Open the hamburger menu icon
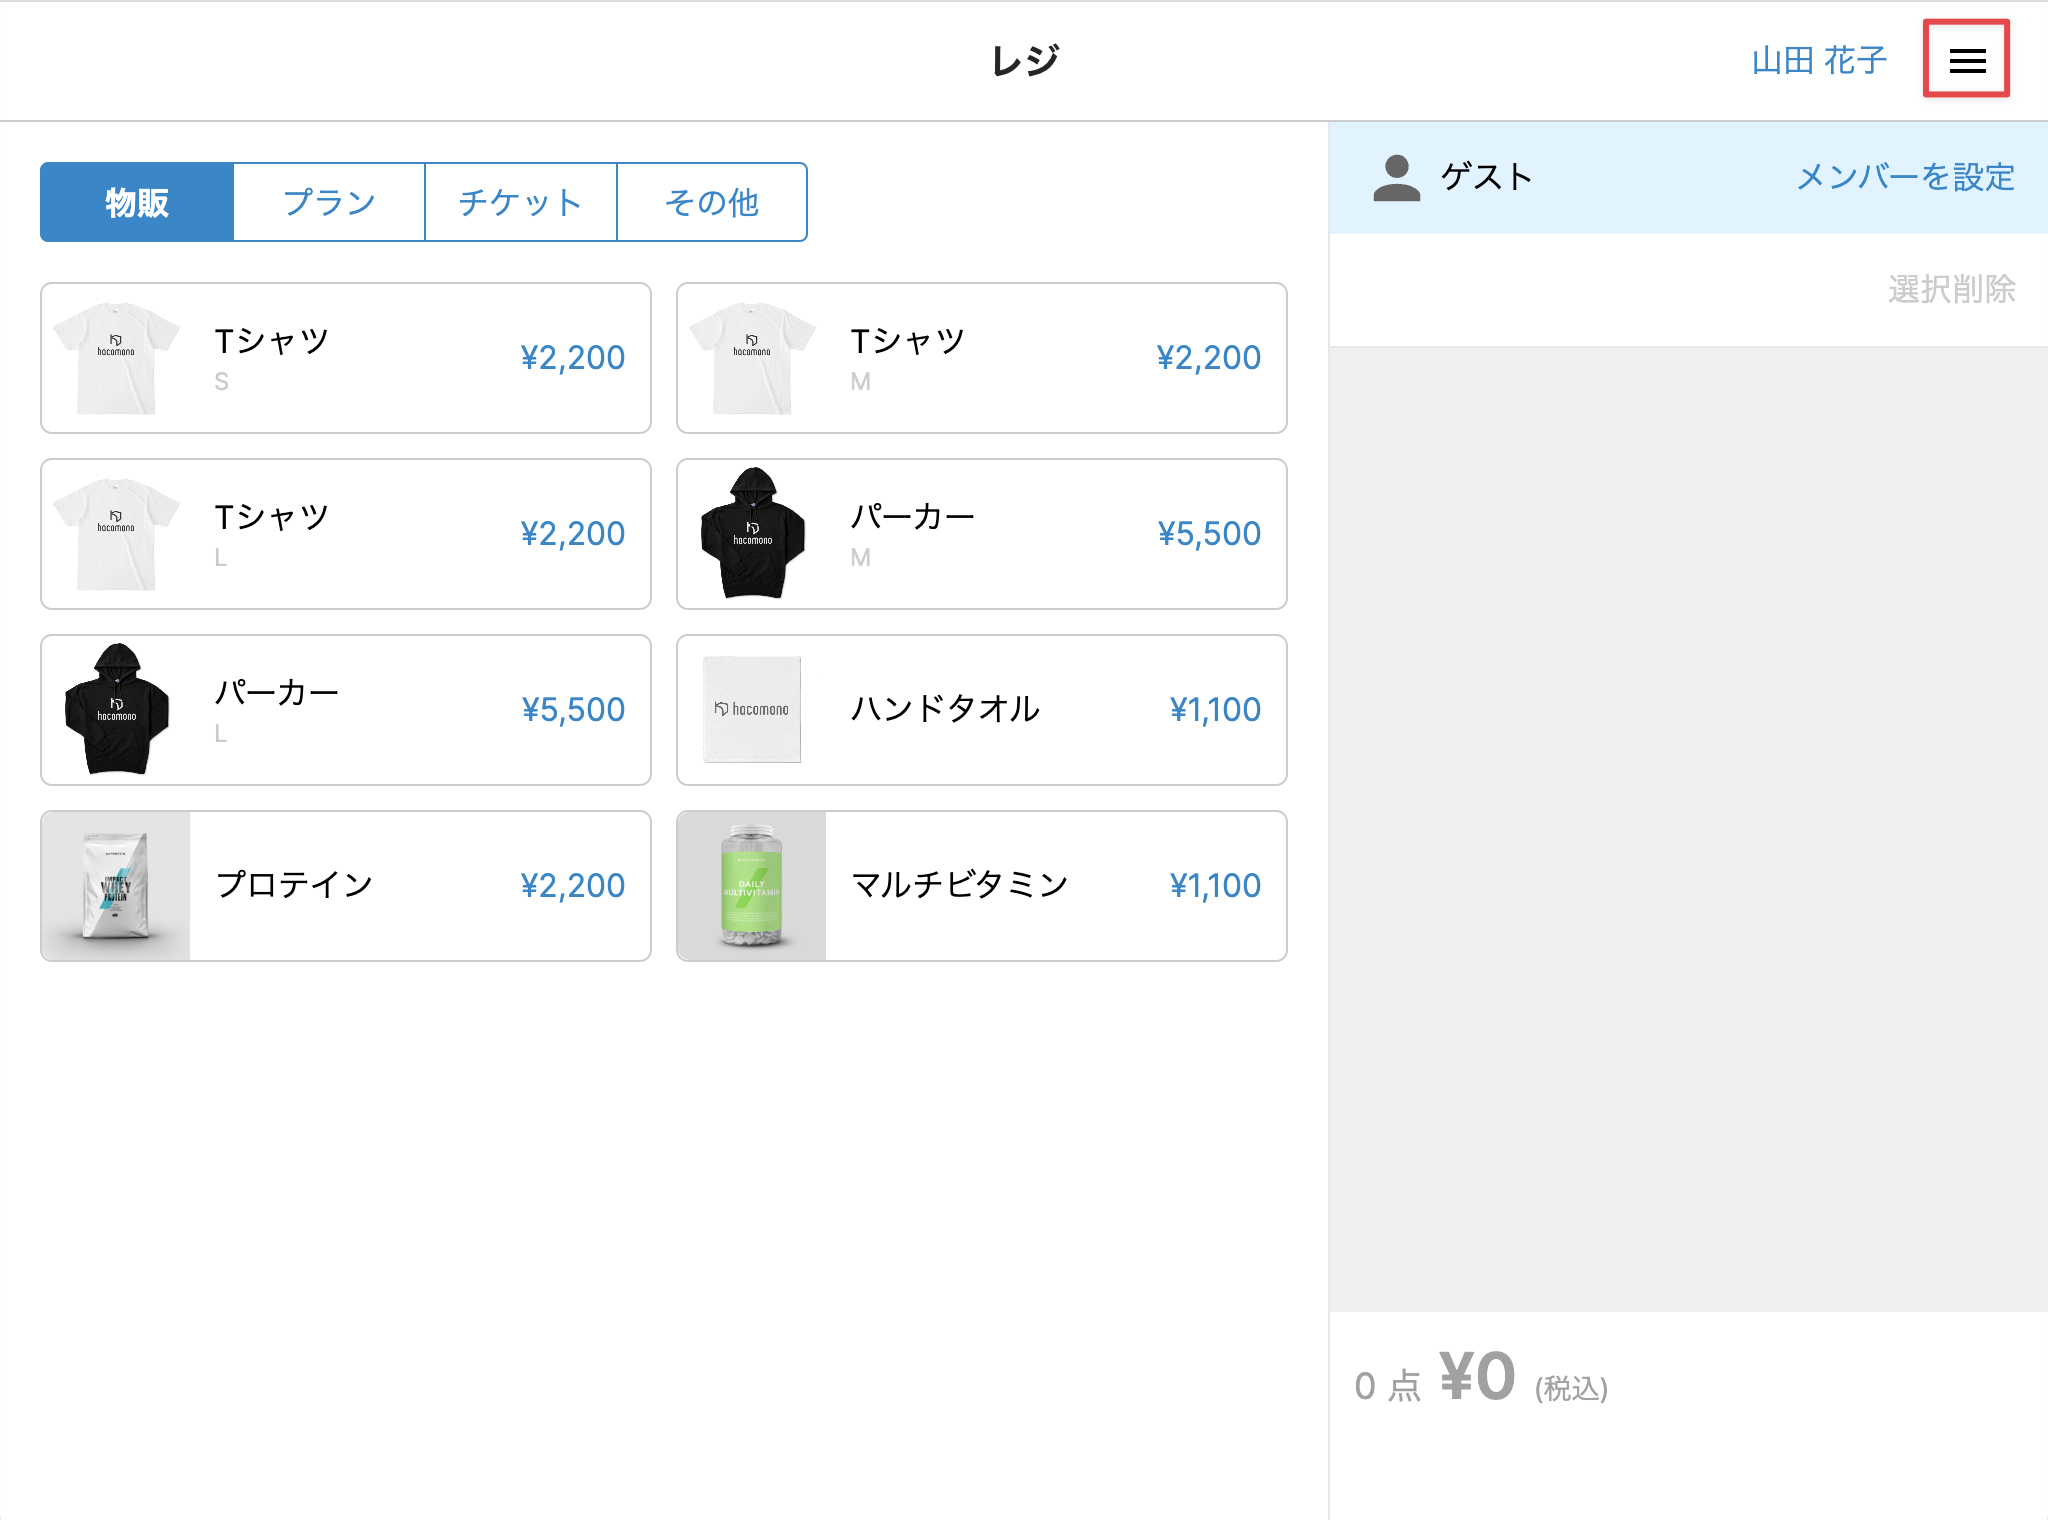Viewport: 2048px width, 1520px height. pos(1966,60)
